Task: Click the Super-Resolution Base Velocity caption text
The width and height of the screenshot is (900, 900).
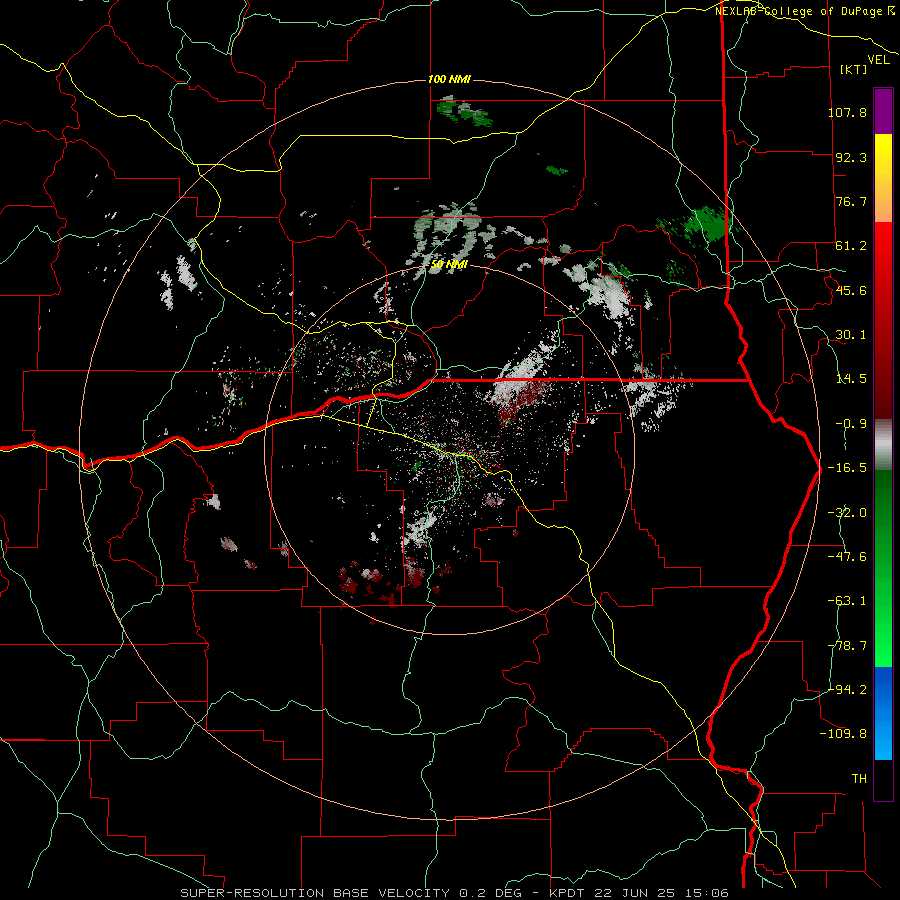Action: pos(455,893)
